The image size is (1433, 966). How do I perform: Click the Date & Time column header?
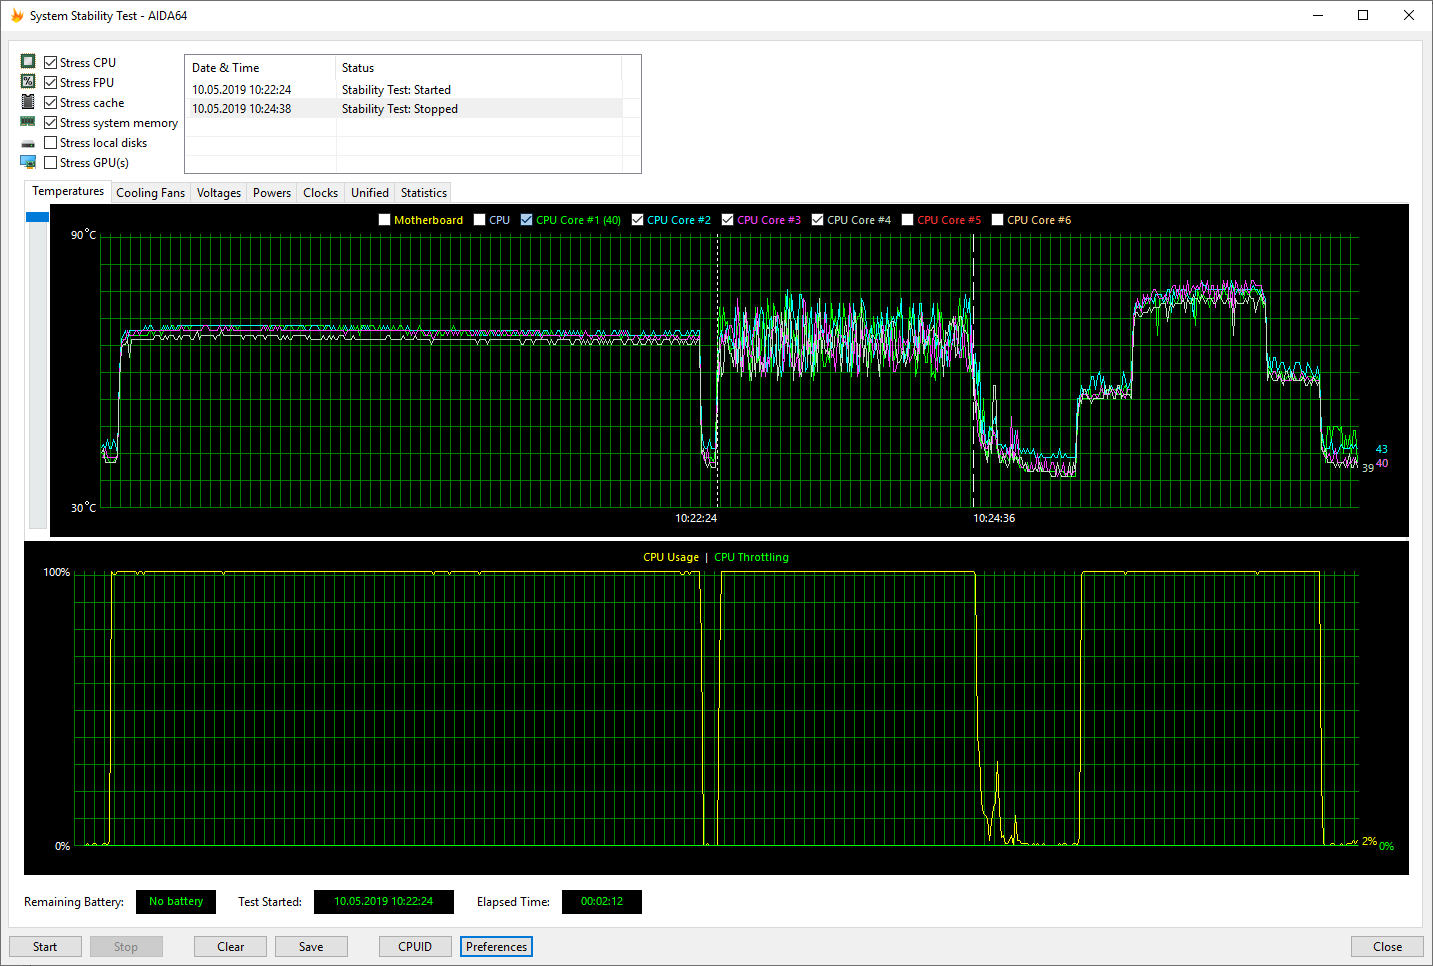tap(261, 68)
